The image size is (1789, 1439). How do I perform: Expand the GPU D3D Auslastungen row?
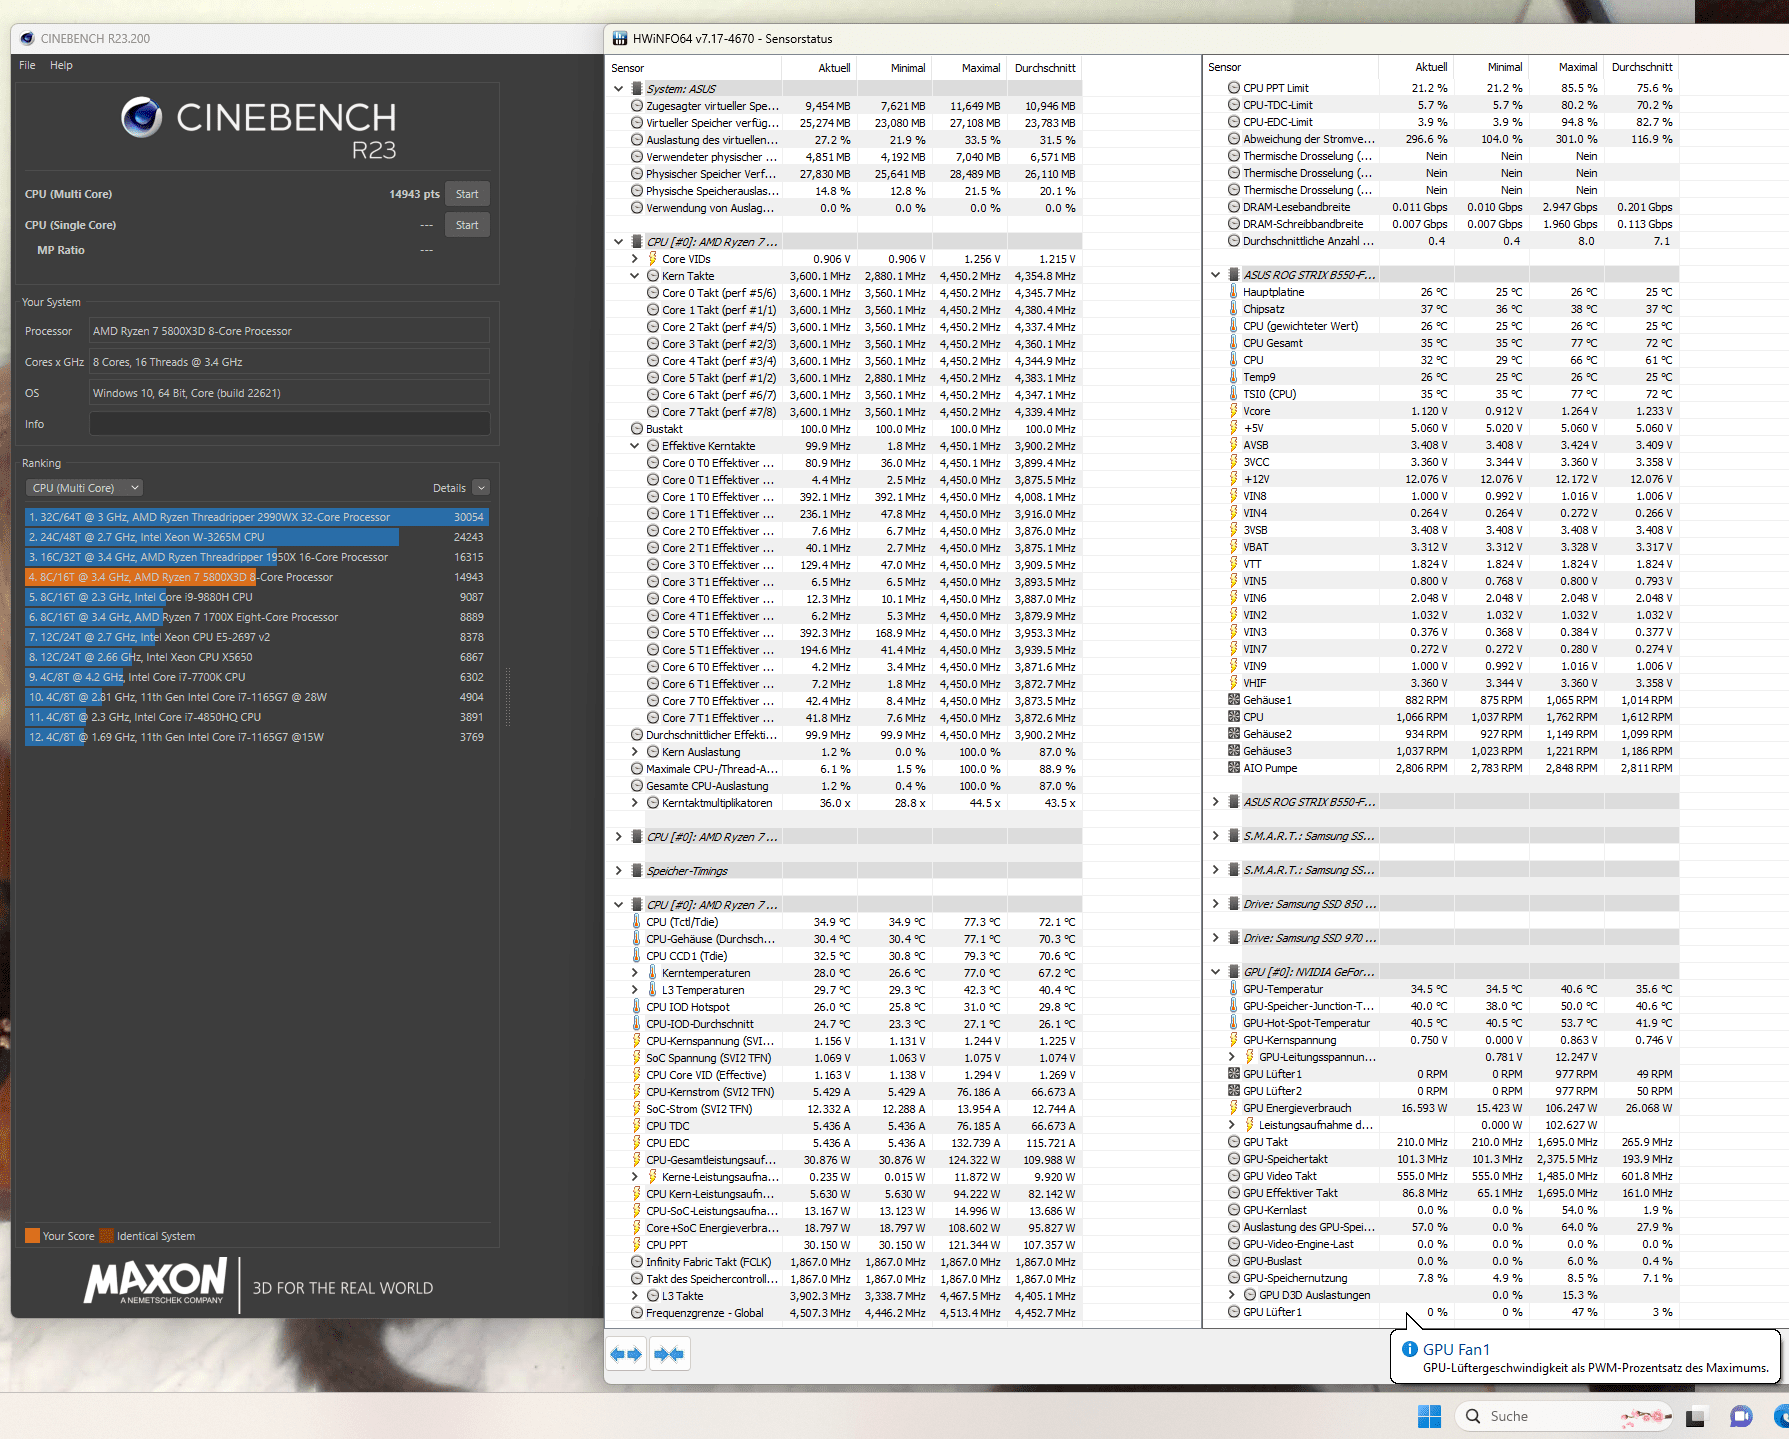pyautogui.click(x=1231, y=1295)
